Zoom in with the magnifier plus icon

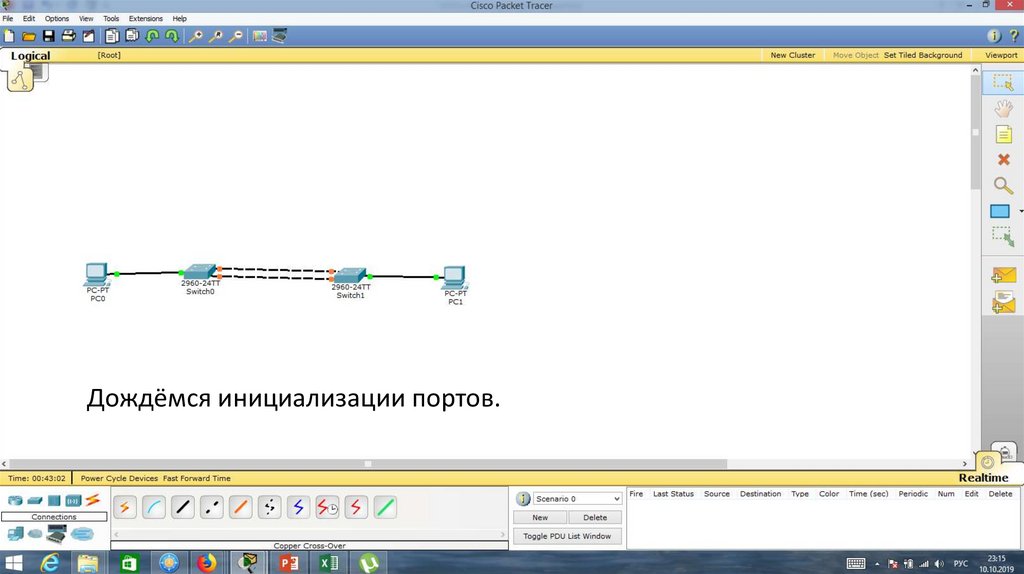(x=195, y=36)
